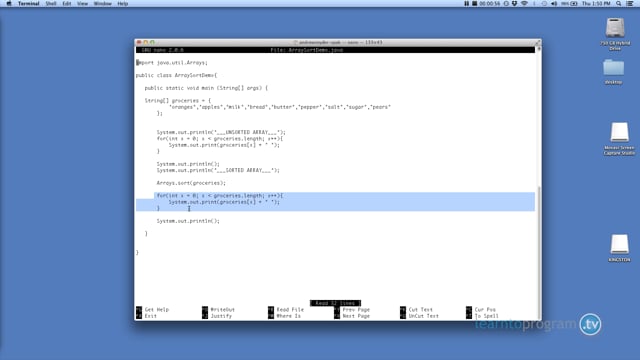Open the Terminal application menu
The width and height of the screenshot is (640, 360).
tap(29, 4)
